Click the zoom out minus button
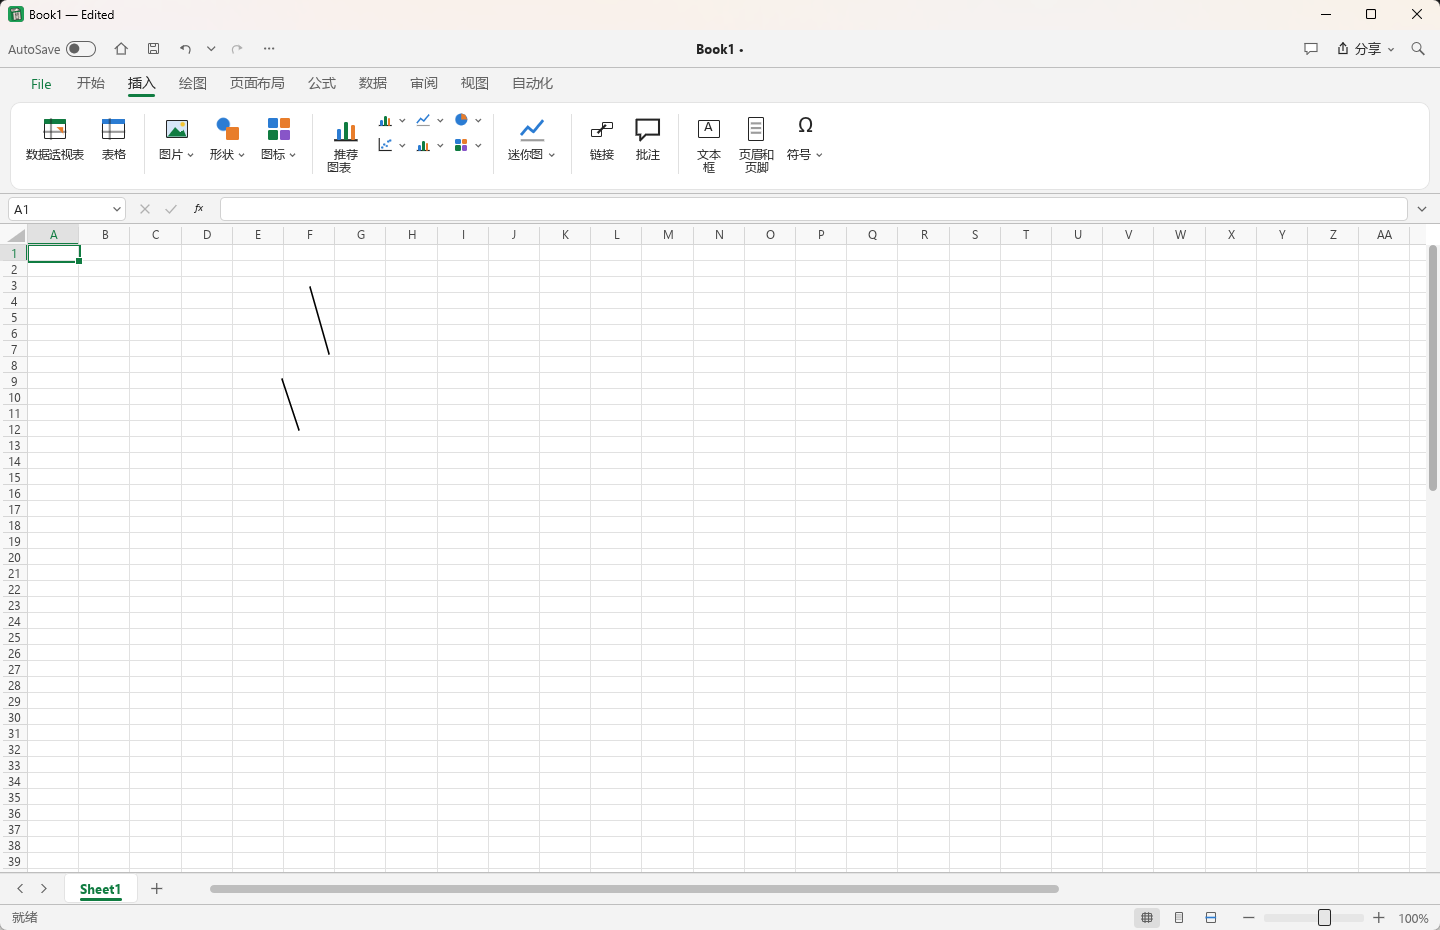The width and height of the screenshot is (1440, 930). tap(1249, 918)
